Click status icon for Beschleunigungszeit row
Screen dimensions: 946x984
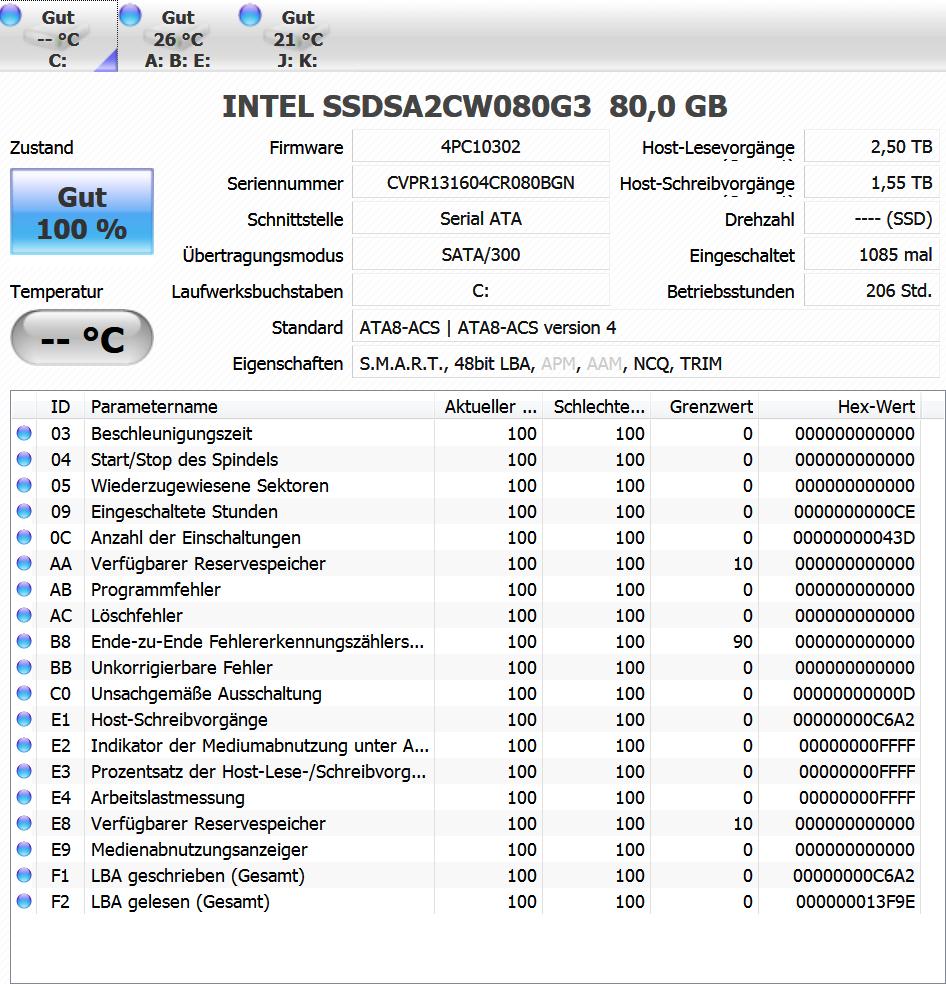tap(24, 433)
